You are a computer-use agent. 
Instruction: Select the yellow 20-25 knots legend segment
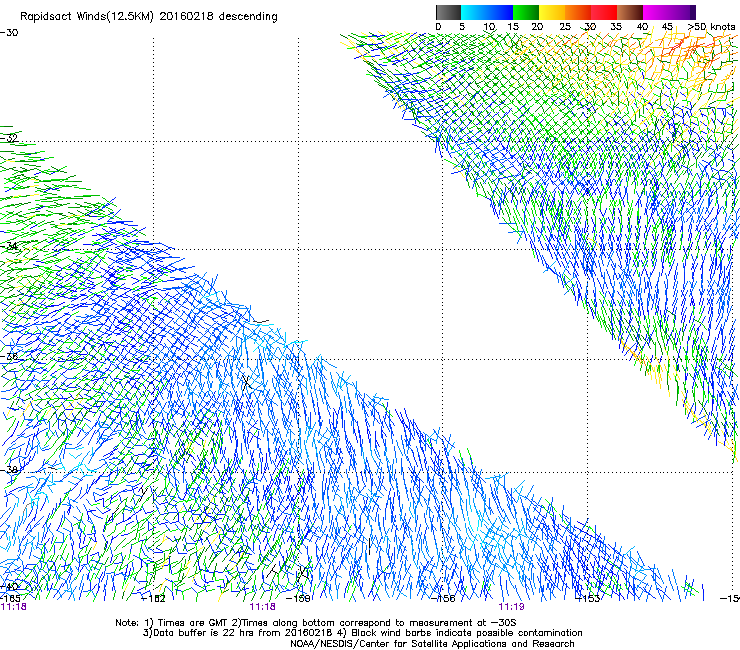coord(552,12)
